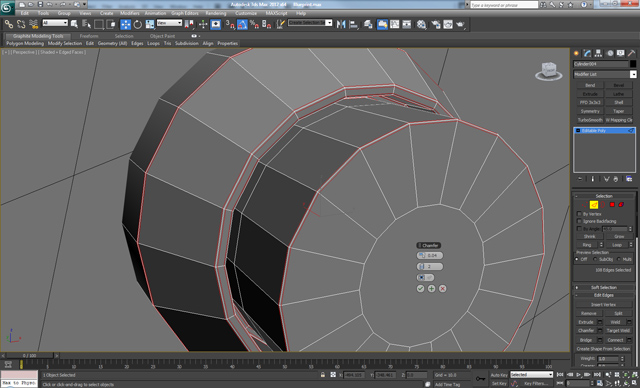Click the Align tool icon

[x=353, y=24]
